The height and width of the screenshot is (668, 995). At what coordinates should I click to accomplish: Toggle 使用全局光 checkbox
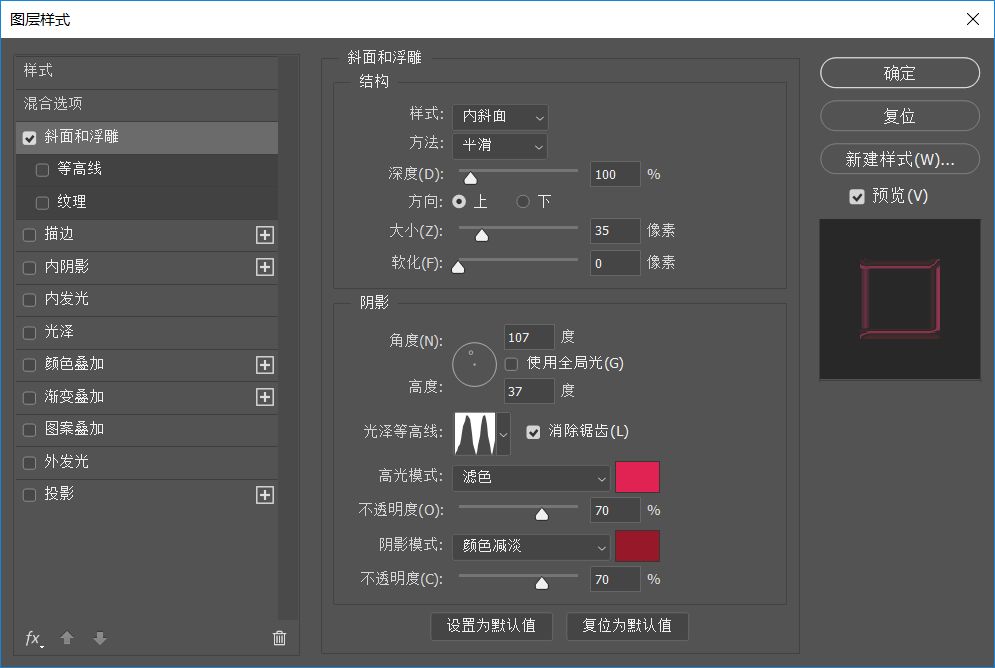coord(512,363)
